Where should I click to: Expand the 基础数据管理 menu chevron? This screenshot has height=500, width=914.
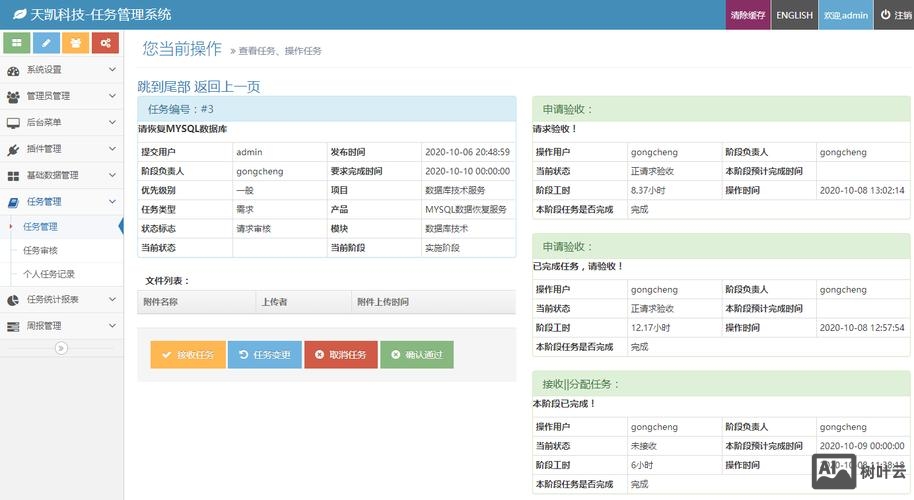pos(113,175)
